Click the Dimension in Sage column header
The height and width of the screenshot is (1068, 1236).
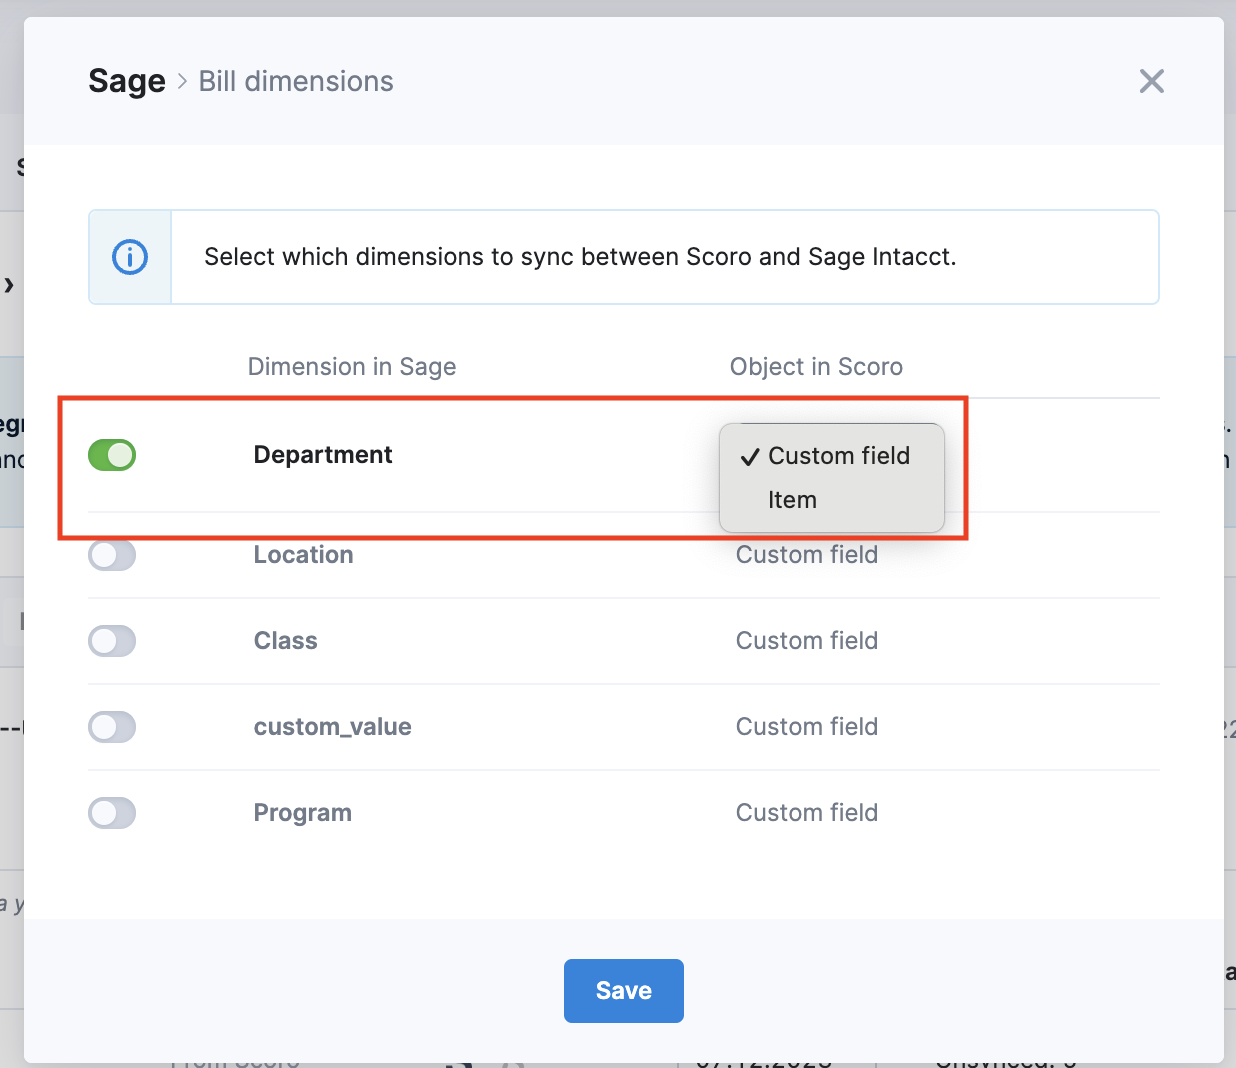(352, 367)
